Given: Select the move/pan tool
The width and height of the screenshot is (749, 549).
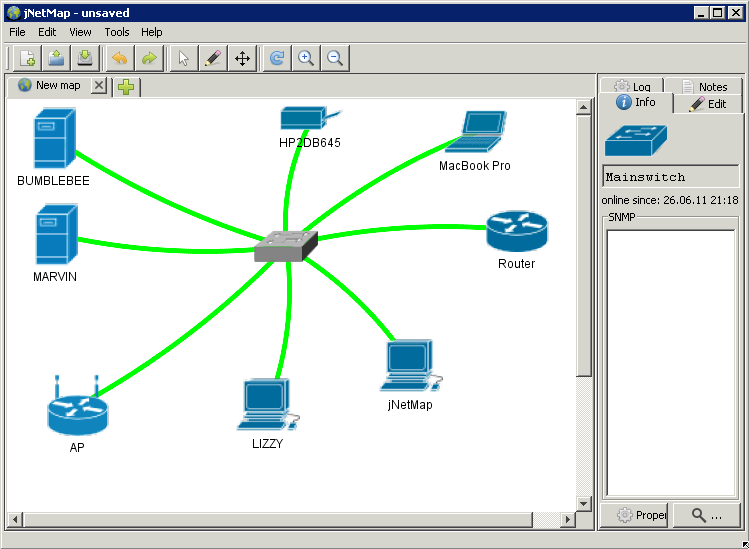Looking at the screenshot, I should coord(242,59).
